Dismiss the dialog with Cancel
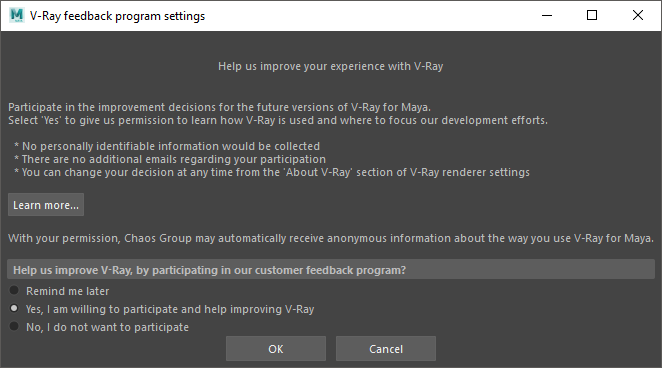662x368 pixels. click(x=386, y=349)
